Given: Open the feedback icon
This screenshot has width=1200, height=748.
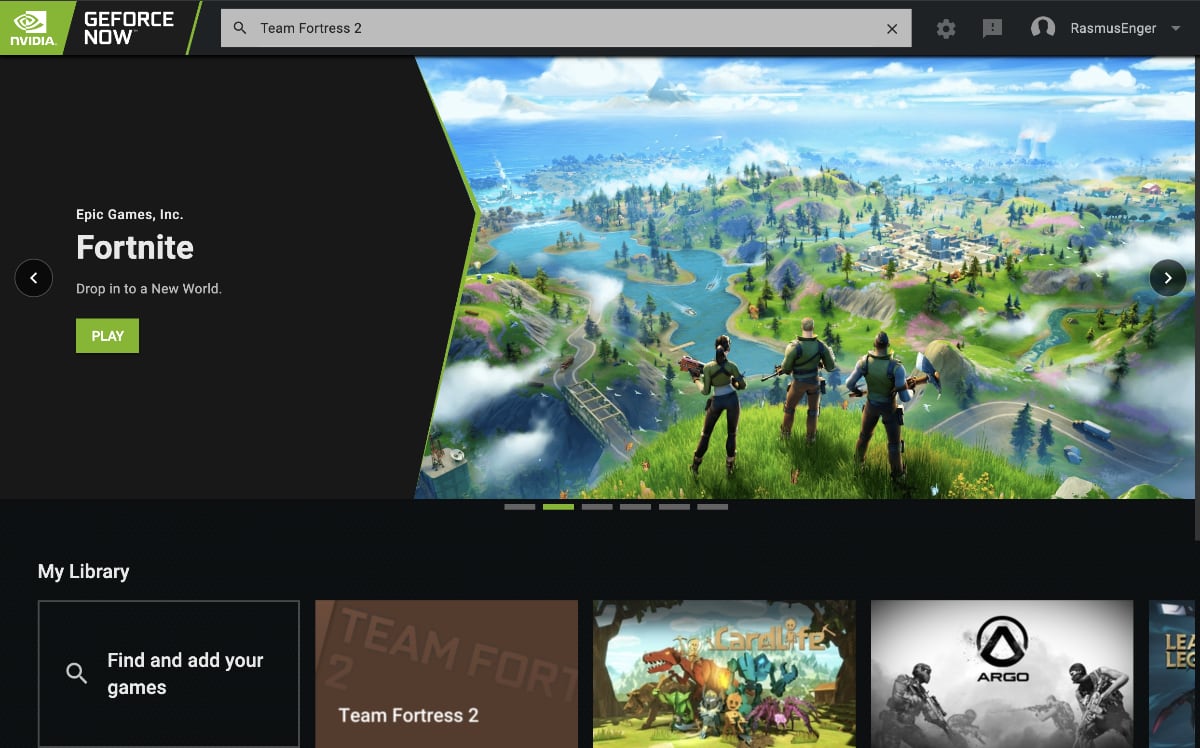Looking at the screenshot, I should click(x=992, y=28).
